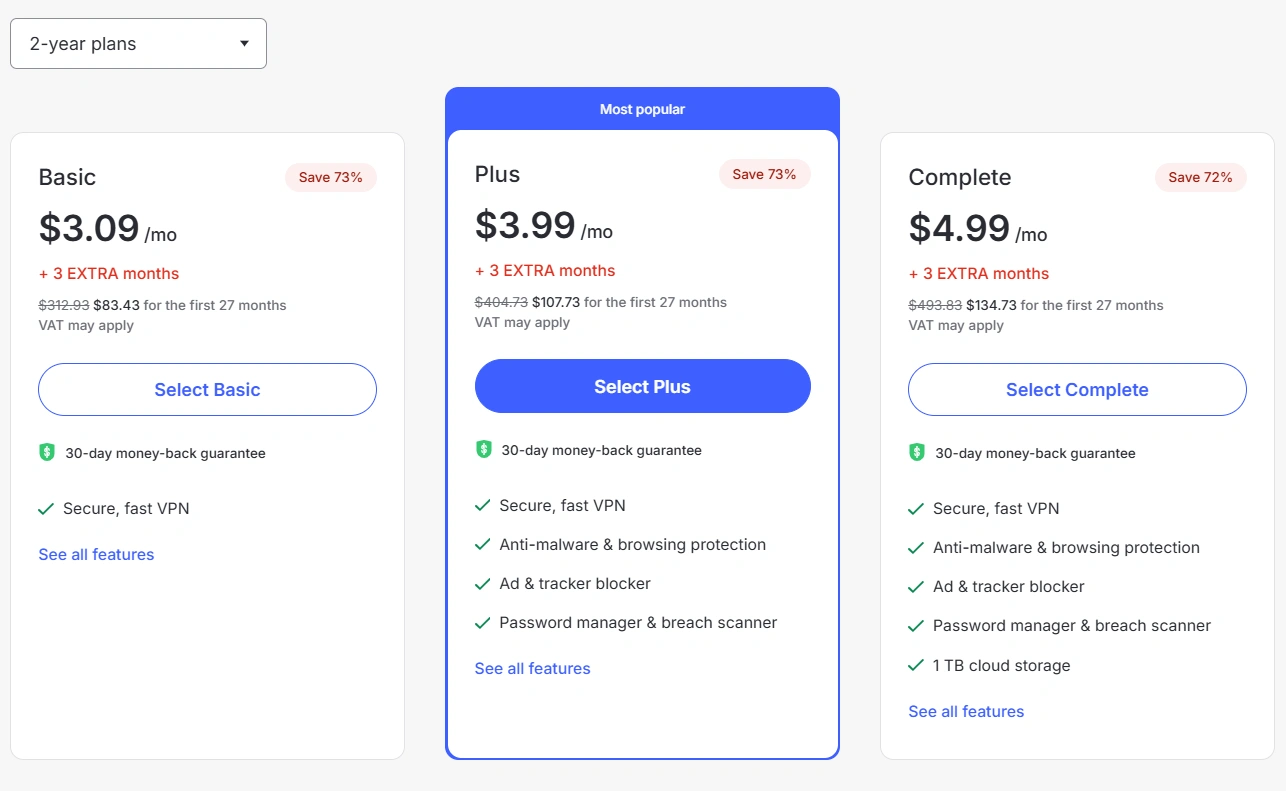Click the checkmark beside Secure, fast VPN on Basic
The height and width of the screenshot is (791, 1286).
[x=46, y=508]
